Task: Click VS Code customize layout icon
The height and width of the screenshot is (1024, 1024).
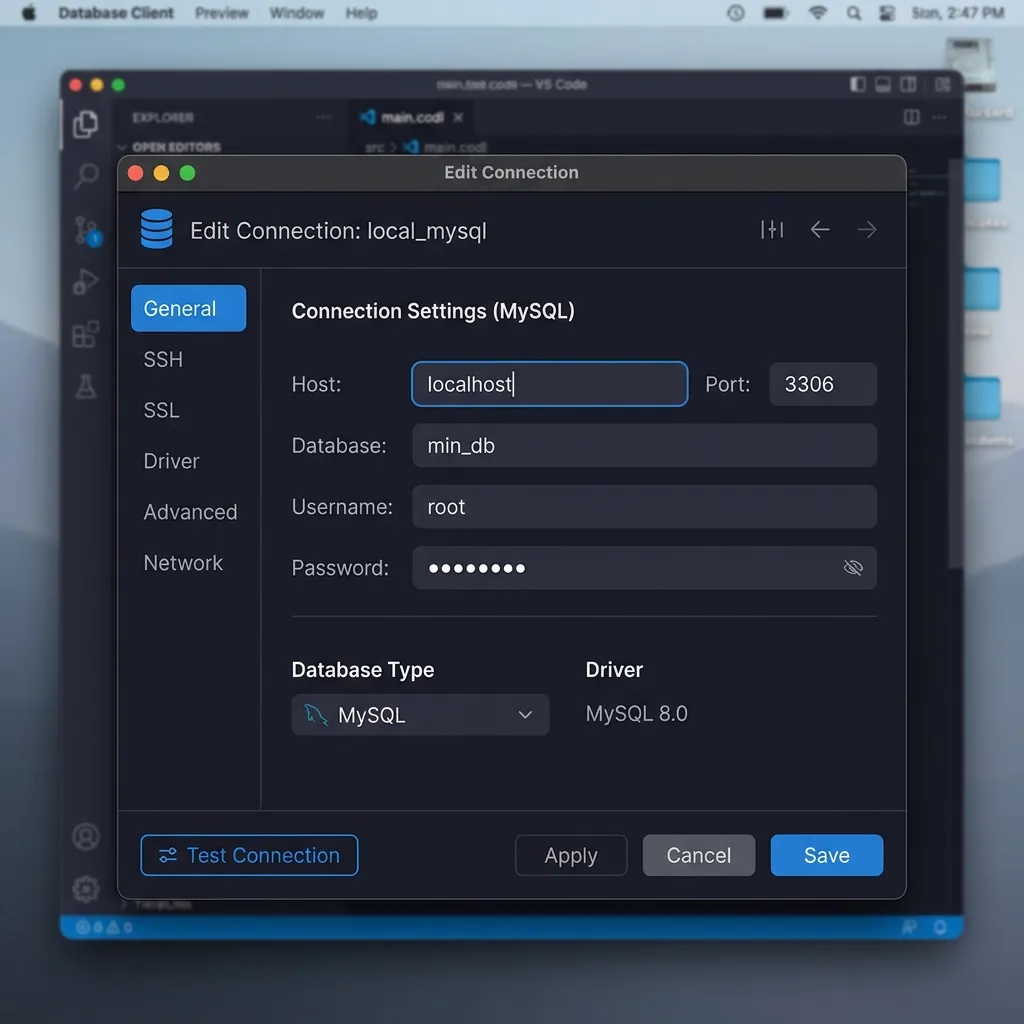Action: (x=942, y=84)
